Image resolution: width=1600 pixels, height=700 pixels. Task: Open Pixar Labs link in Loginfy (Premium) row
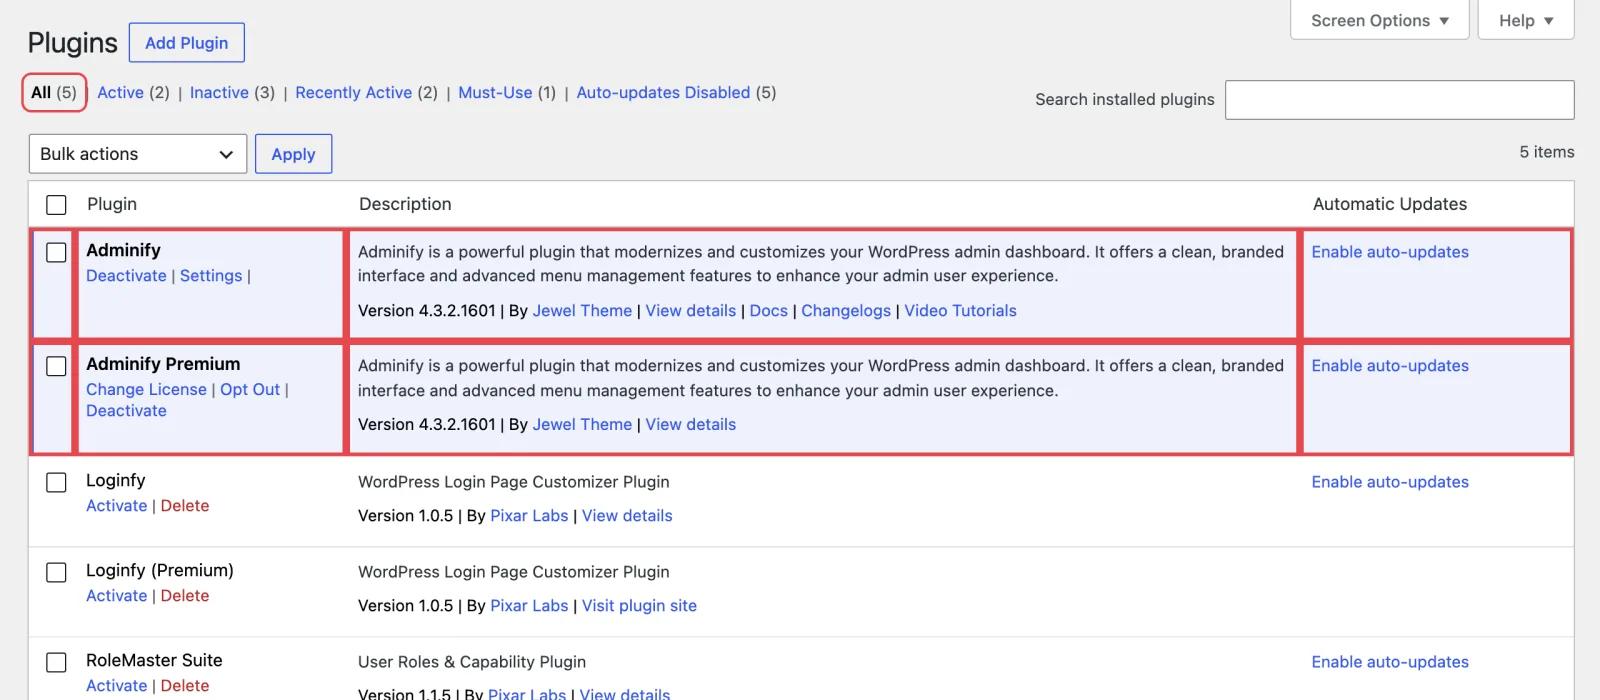(529, 606)
